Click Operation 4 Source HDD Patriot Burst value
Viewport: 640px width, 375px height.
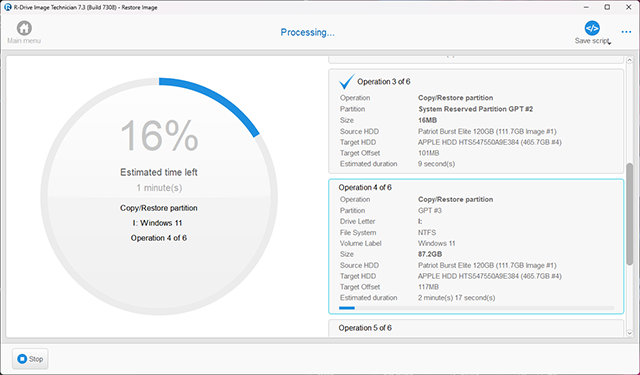point(487,265)
